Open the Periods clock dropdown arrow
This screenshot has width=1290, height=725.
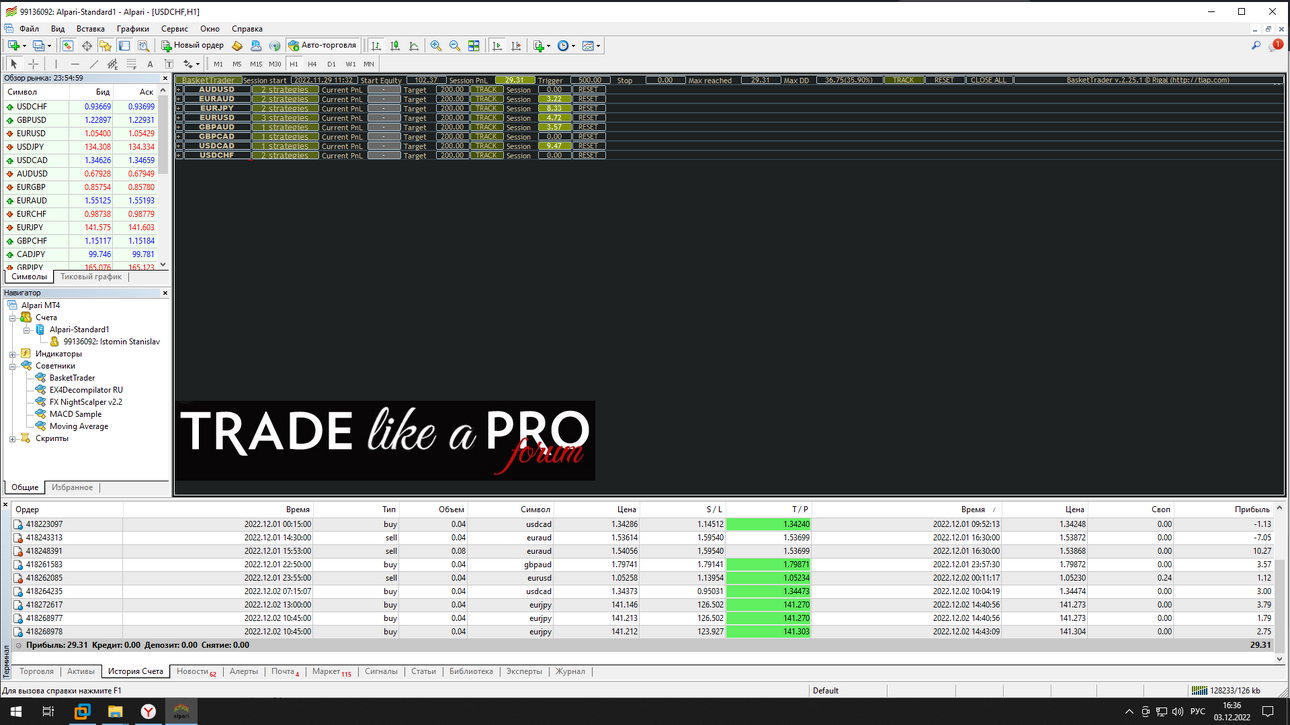point(573,46)
